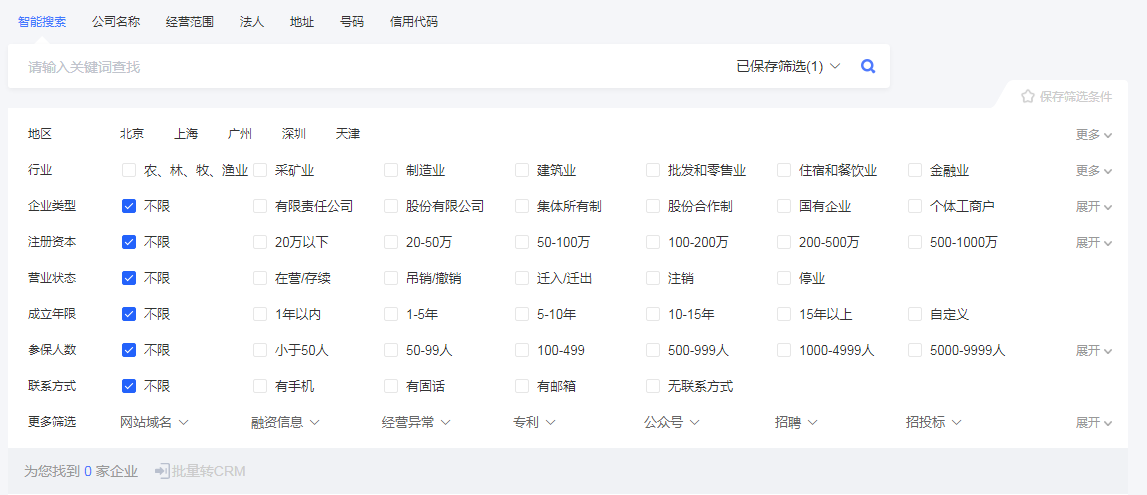Check the 建筑业 checkbox
Image resolution: width=1147 pixels, height=495 pixels.
(522, 170)
